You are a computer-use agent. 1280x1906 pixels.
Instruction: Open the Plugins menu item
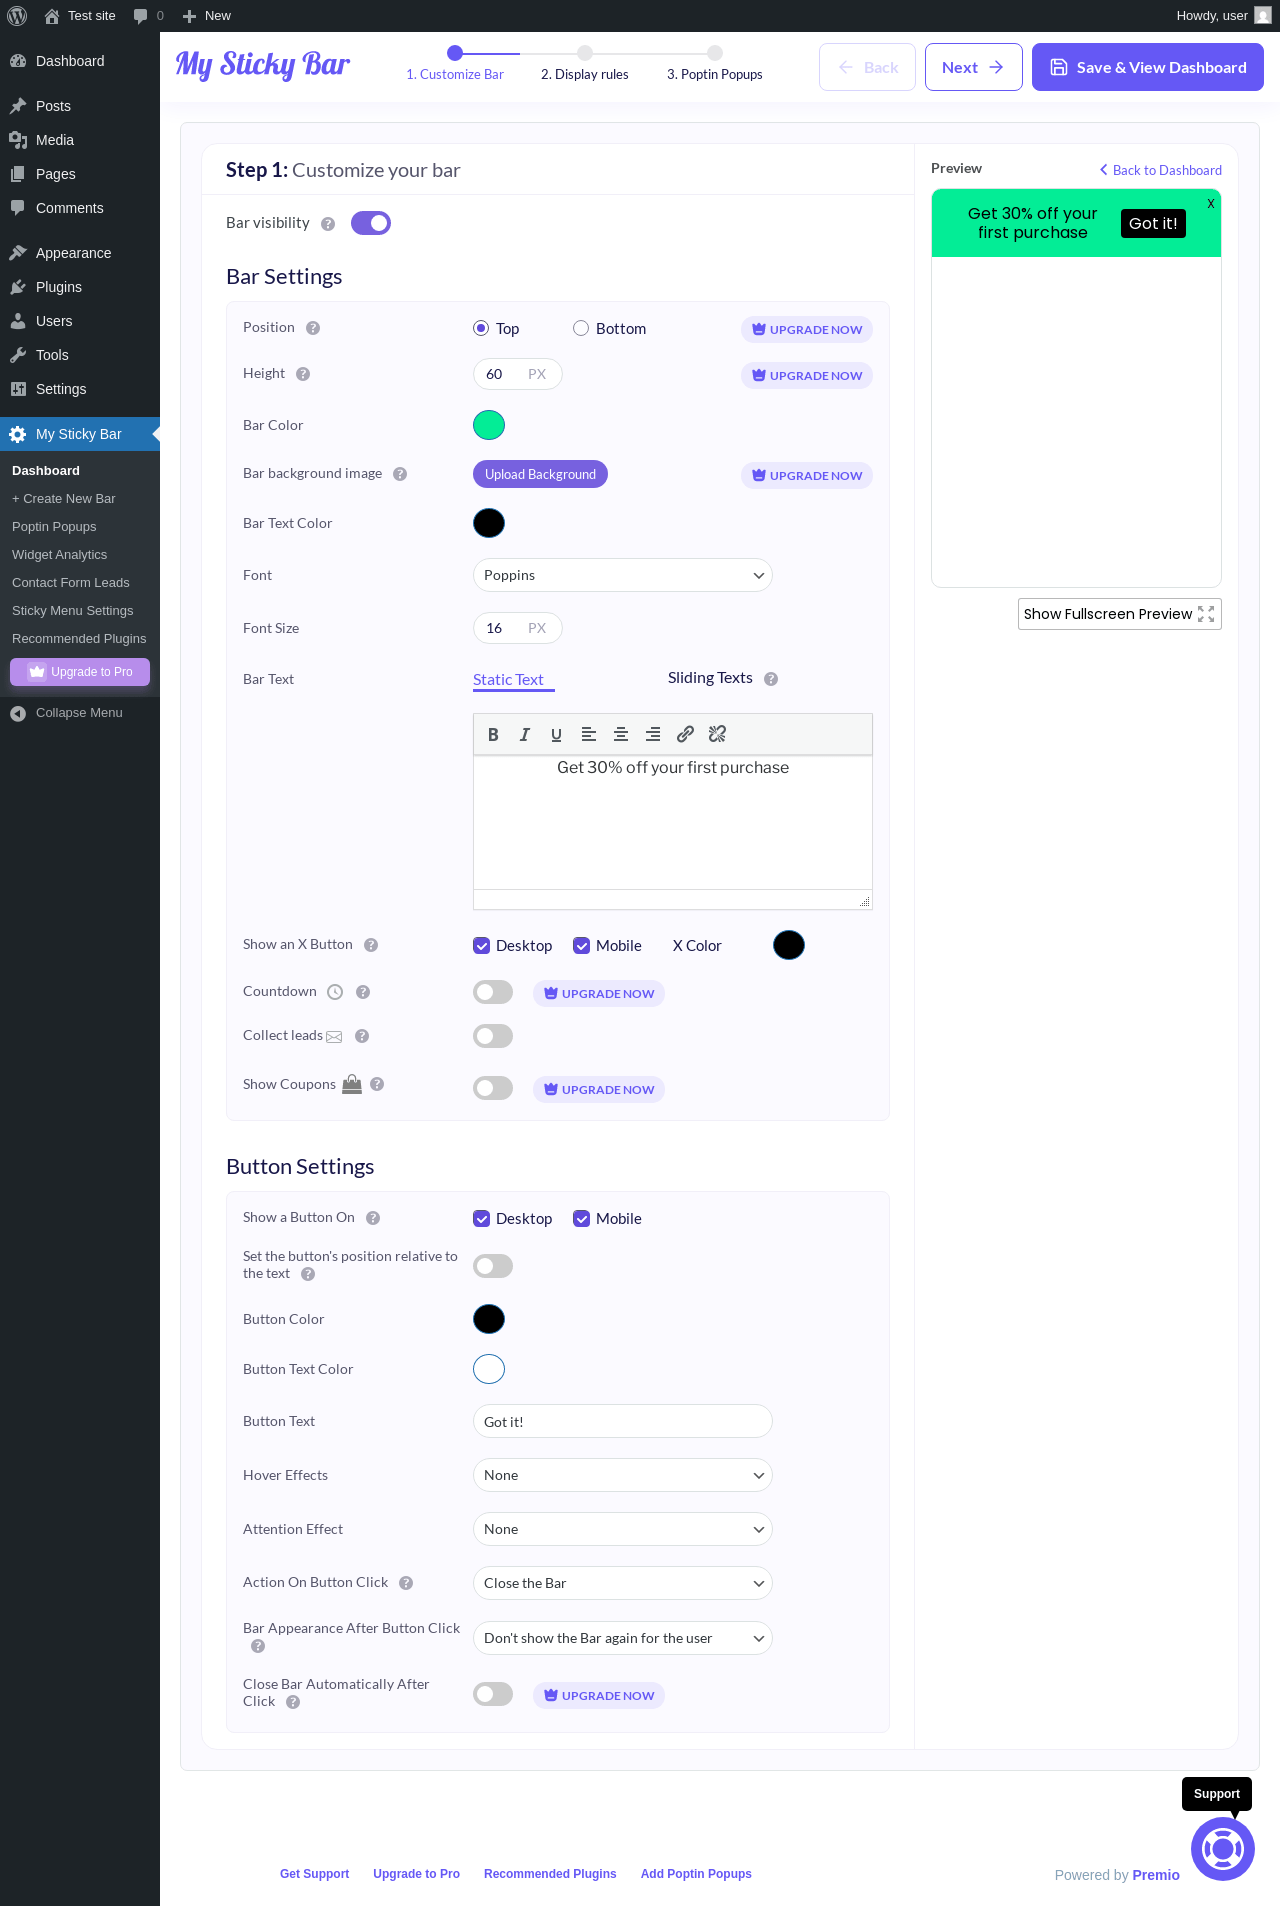tap(80, 287)
